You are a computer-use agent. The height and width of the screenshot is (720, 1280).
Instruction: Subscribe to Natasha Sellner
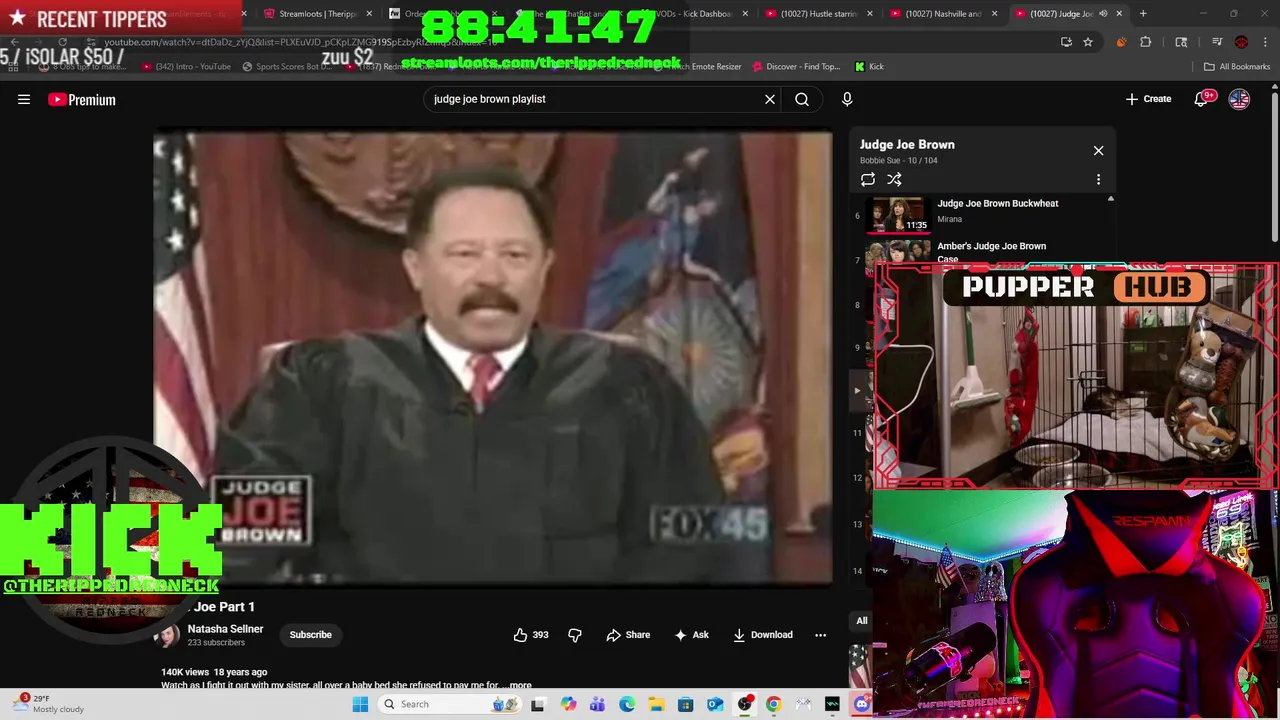[310, 635]
